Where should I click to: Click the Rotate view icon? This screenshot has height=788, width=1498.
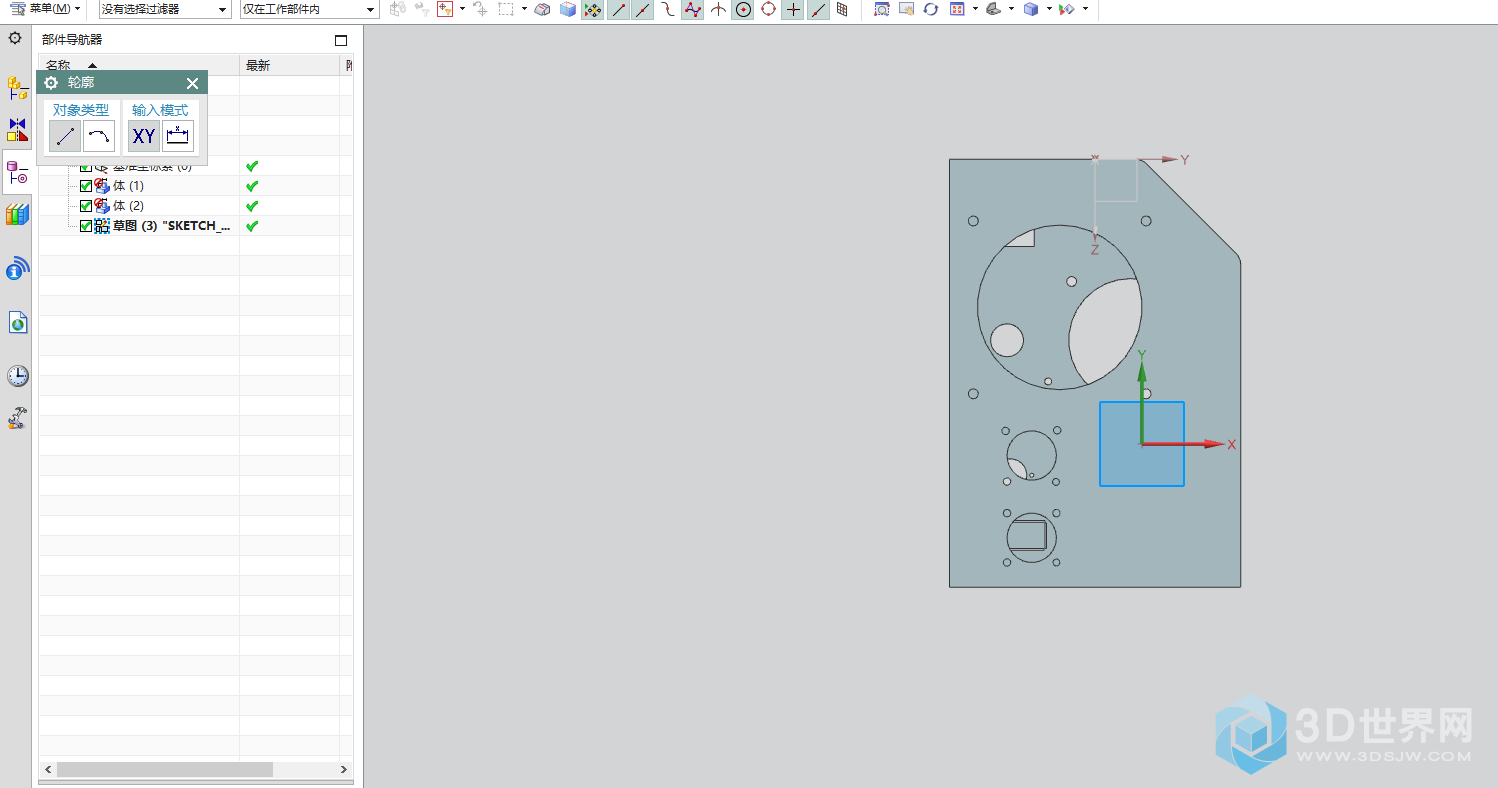(931, 9)
